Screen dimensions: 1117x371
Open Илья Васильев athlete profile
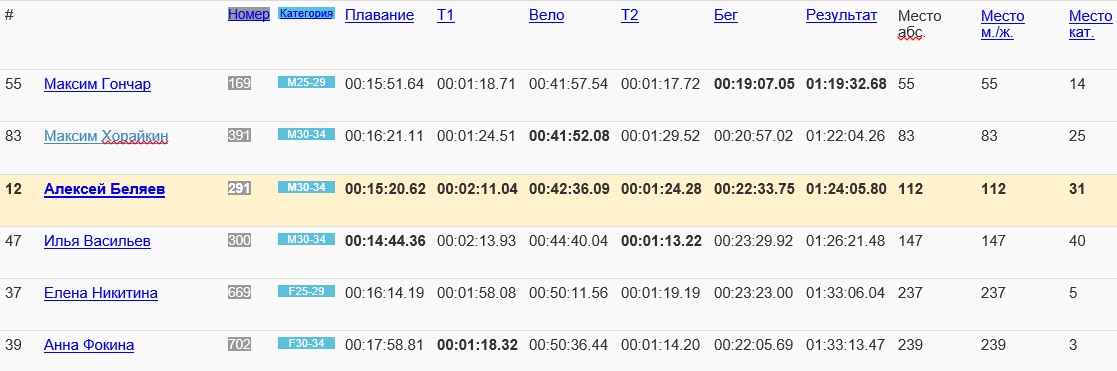[x=97, y=241]
